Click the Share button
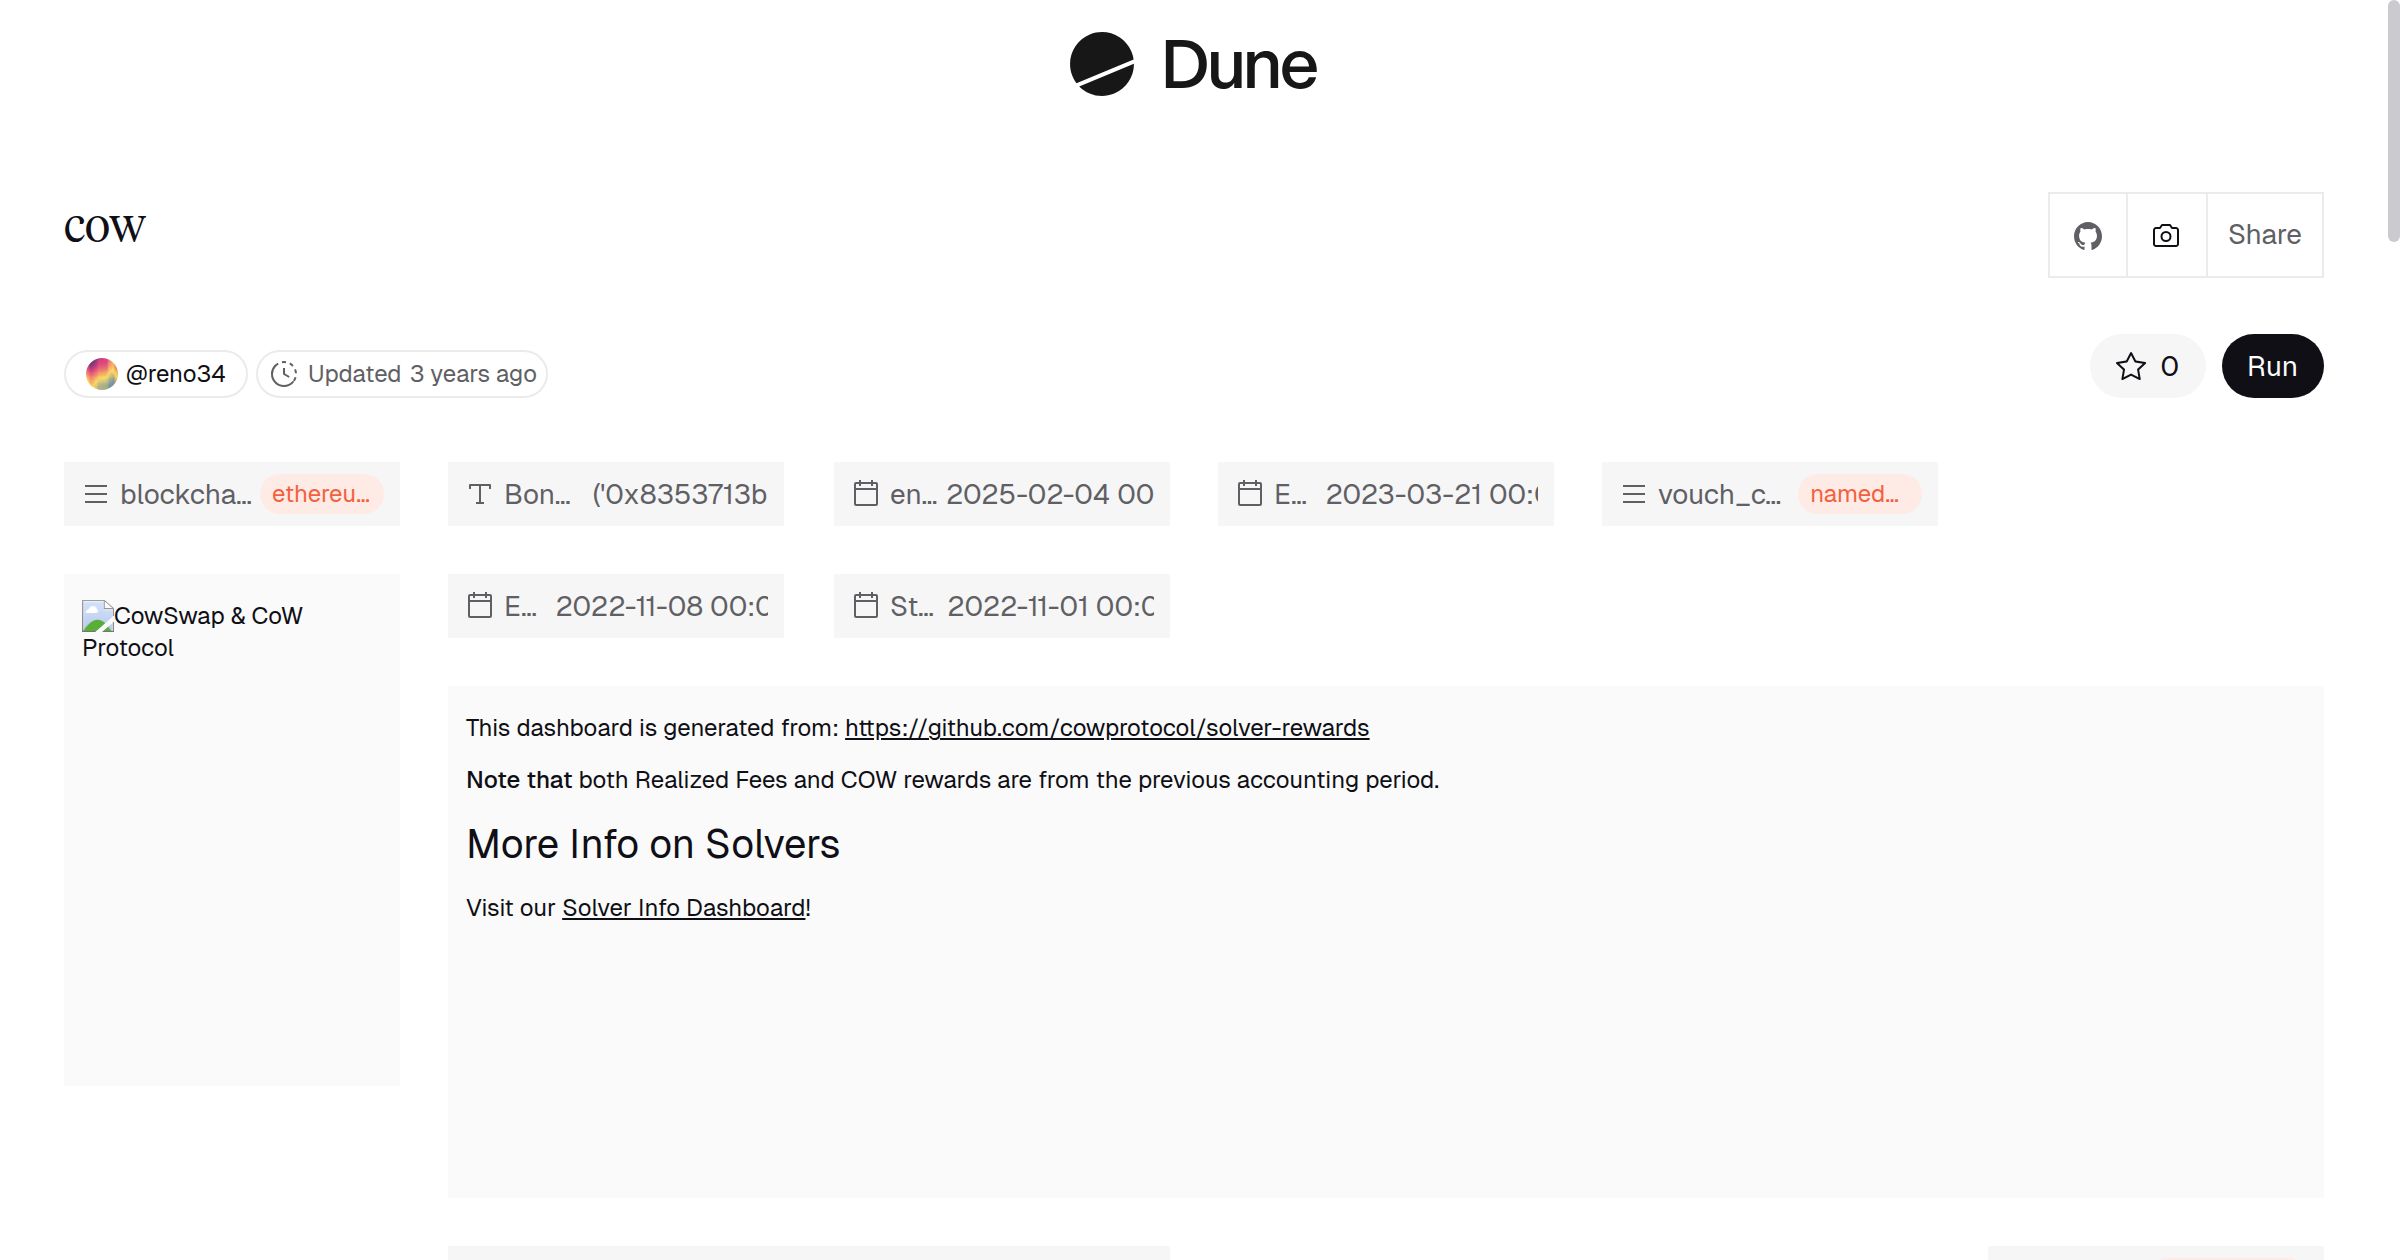 2264,235
